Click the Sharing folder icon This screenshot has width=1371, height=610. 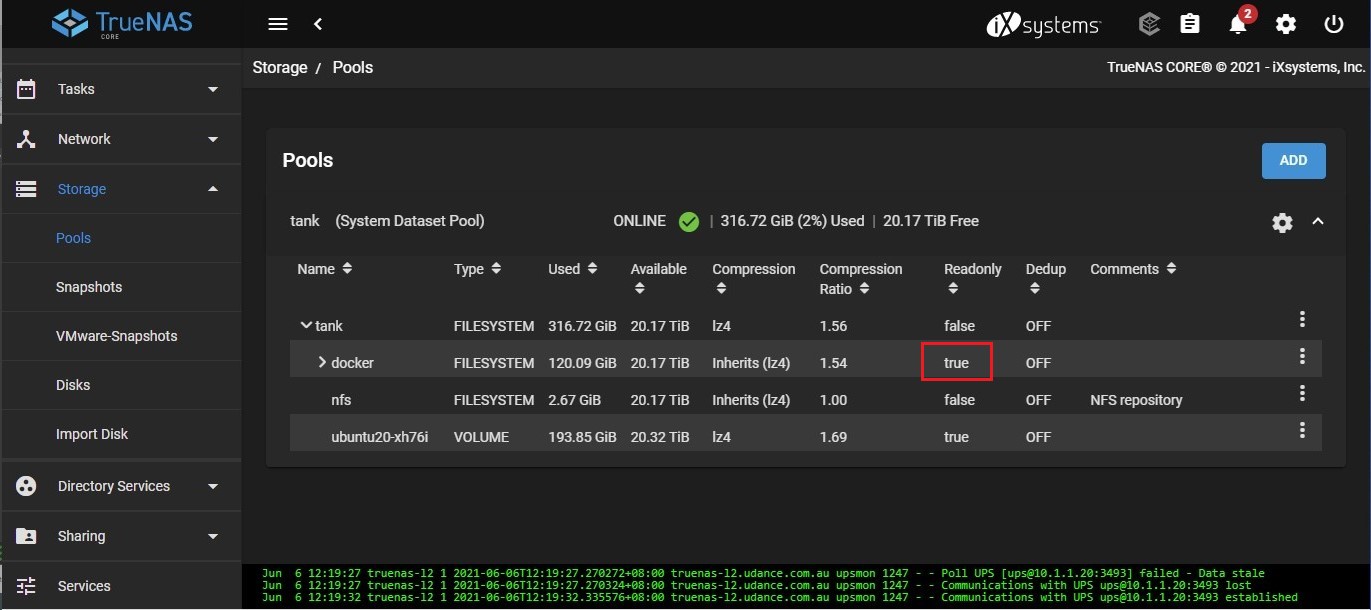pyautogui.click(x=27, y=536)
